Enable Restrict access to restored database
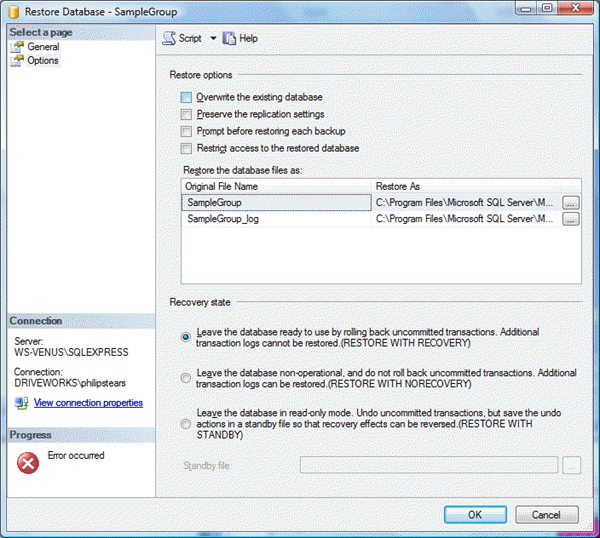Viewport: 600px width, 538px height. pos(186,149)
